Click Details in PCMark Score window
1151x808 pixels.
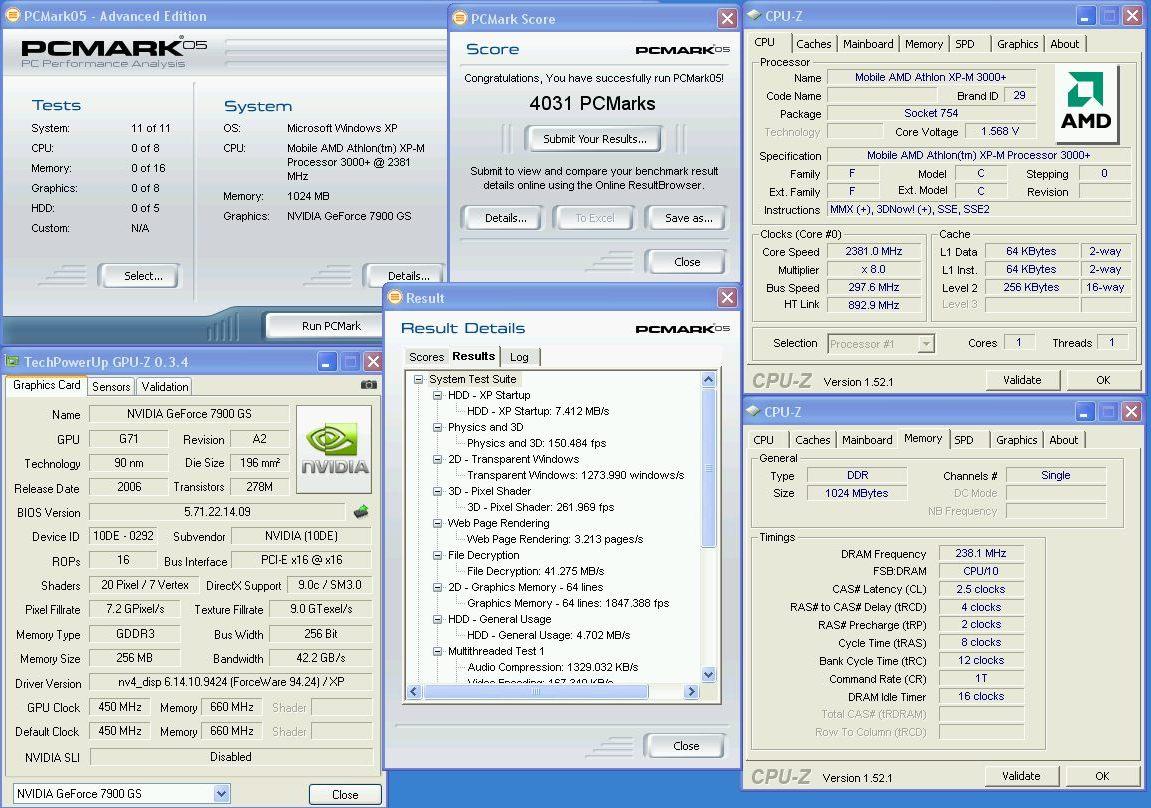[x=505, y=218]
